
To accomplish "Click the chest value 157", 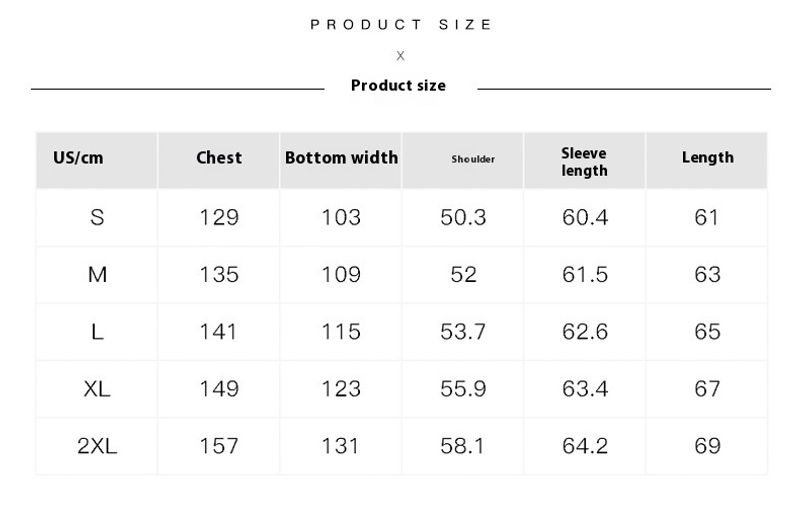I will (x=219, y=446).
